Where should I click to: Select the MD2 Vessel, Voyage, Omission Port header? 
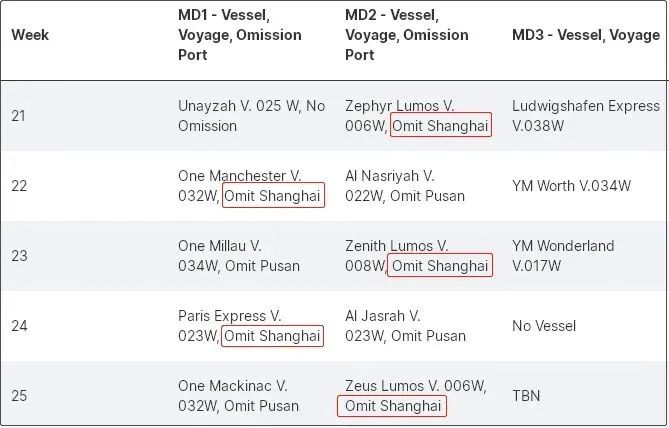tap(407, 35)
